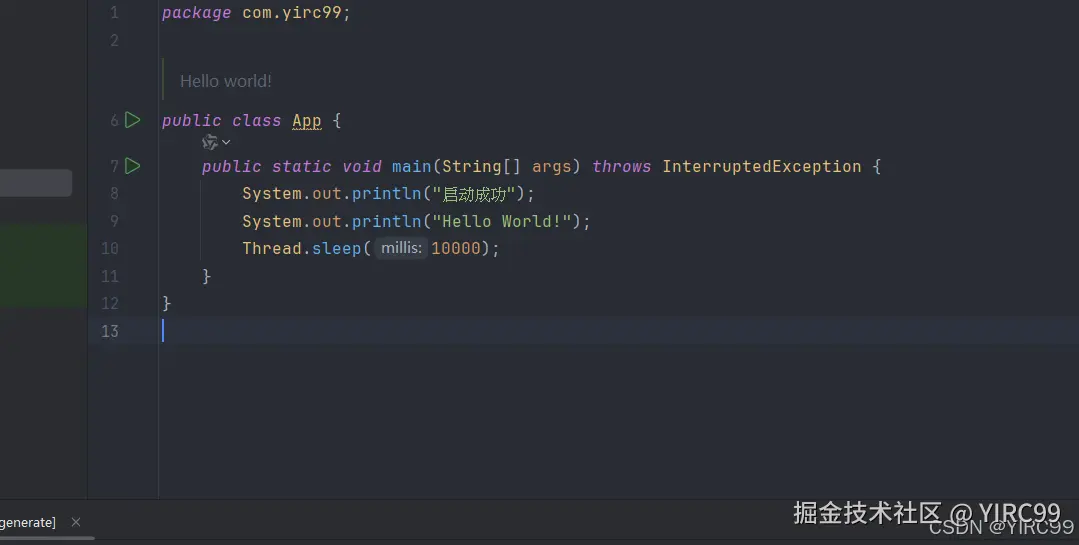
Task: Click the class name App
Action: [307, 120]
